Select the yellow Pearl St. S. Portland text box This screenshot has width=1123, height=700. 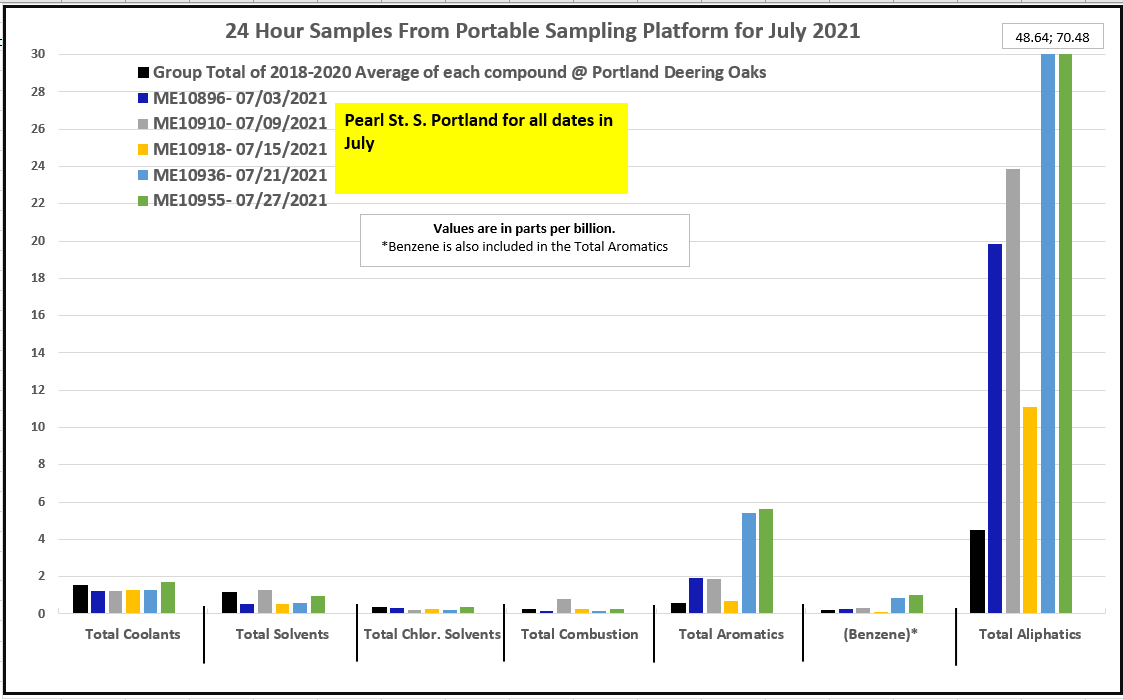(x=481, y=148)
